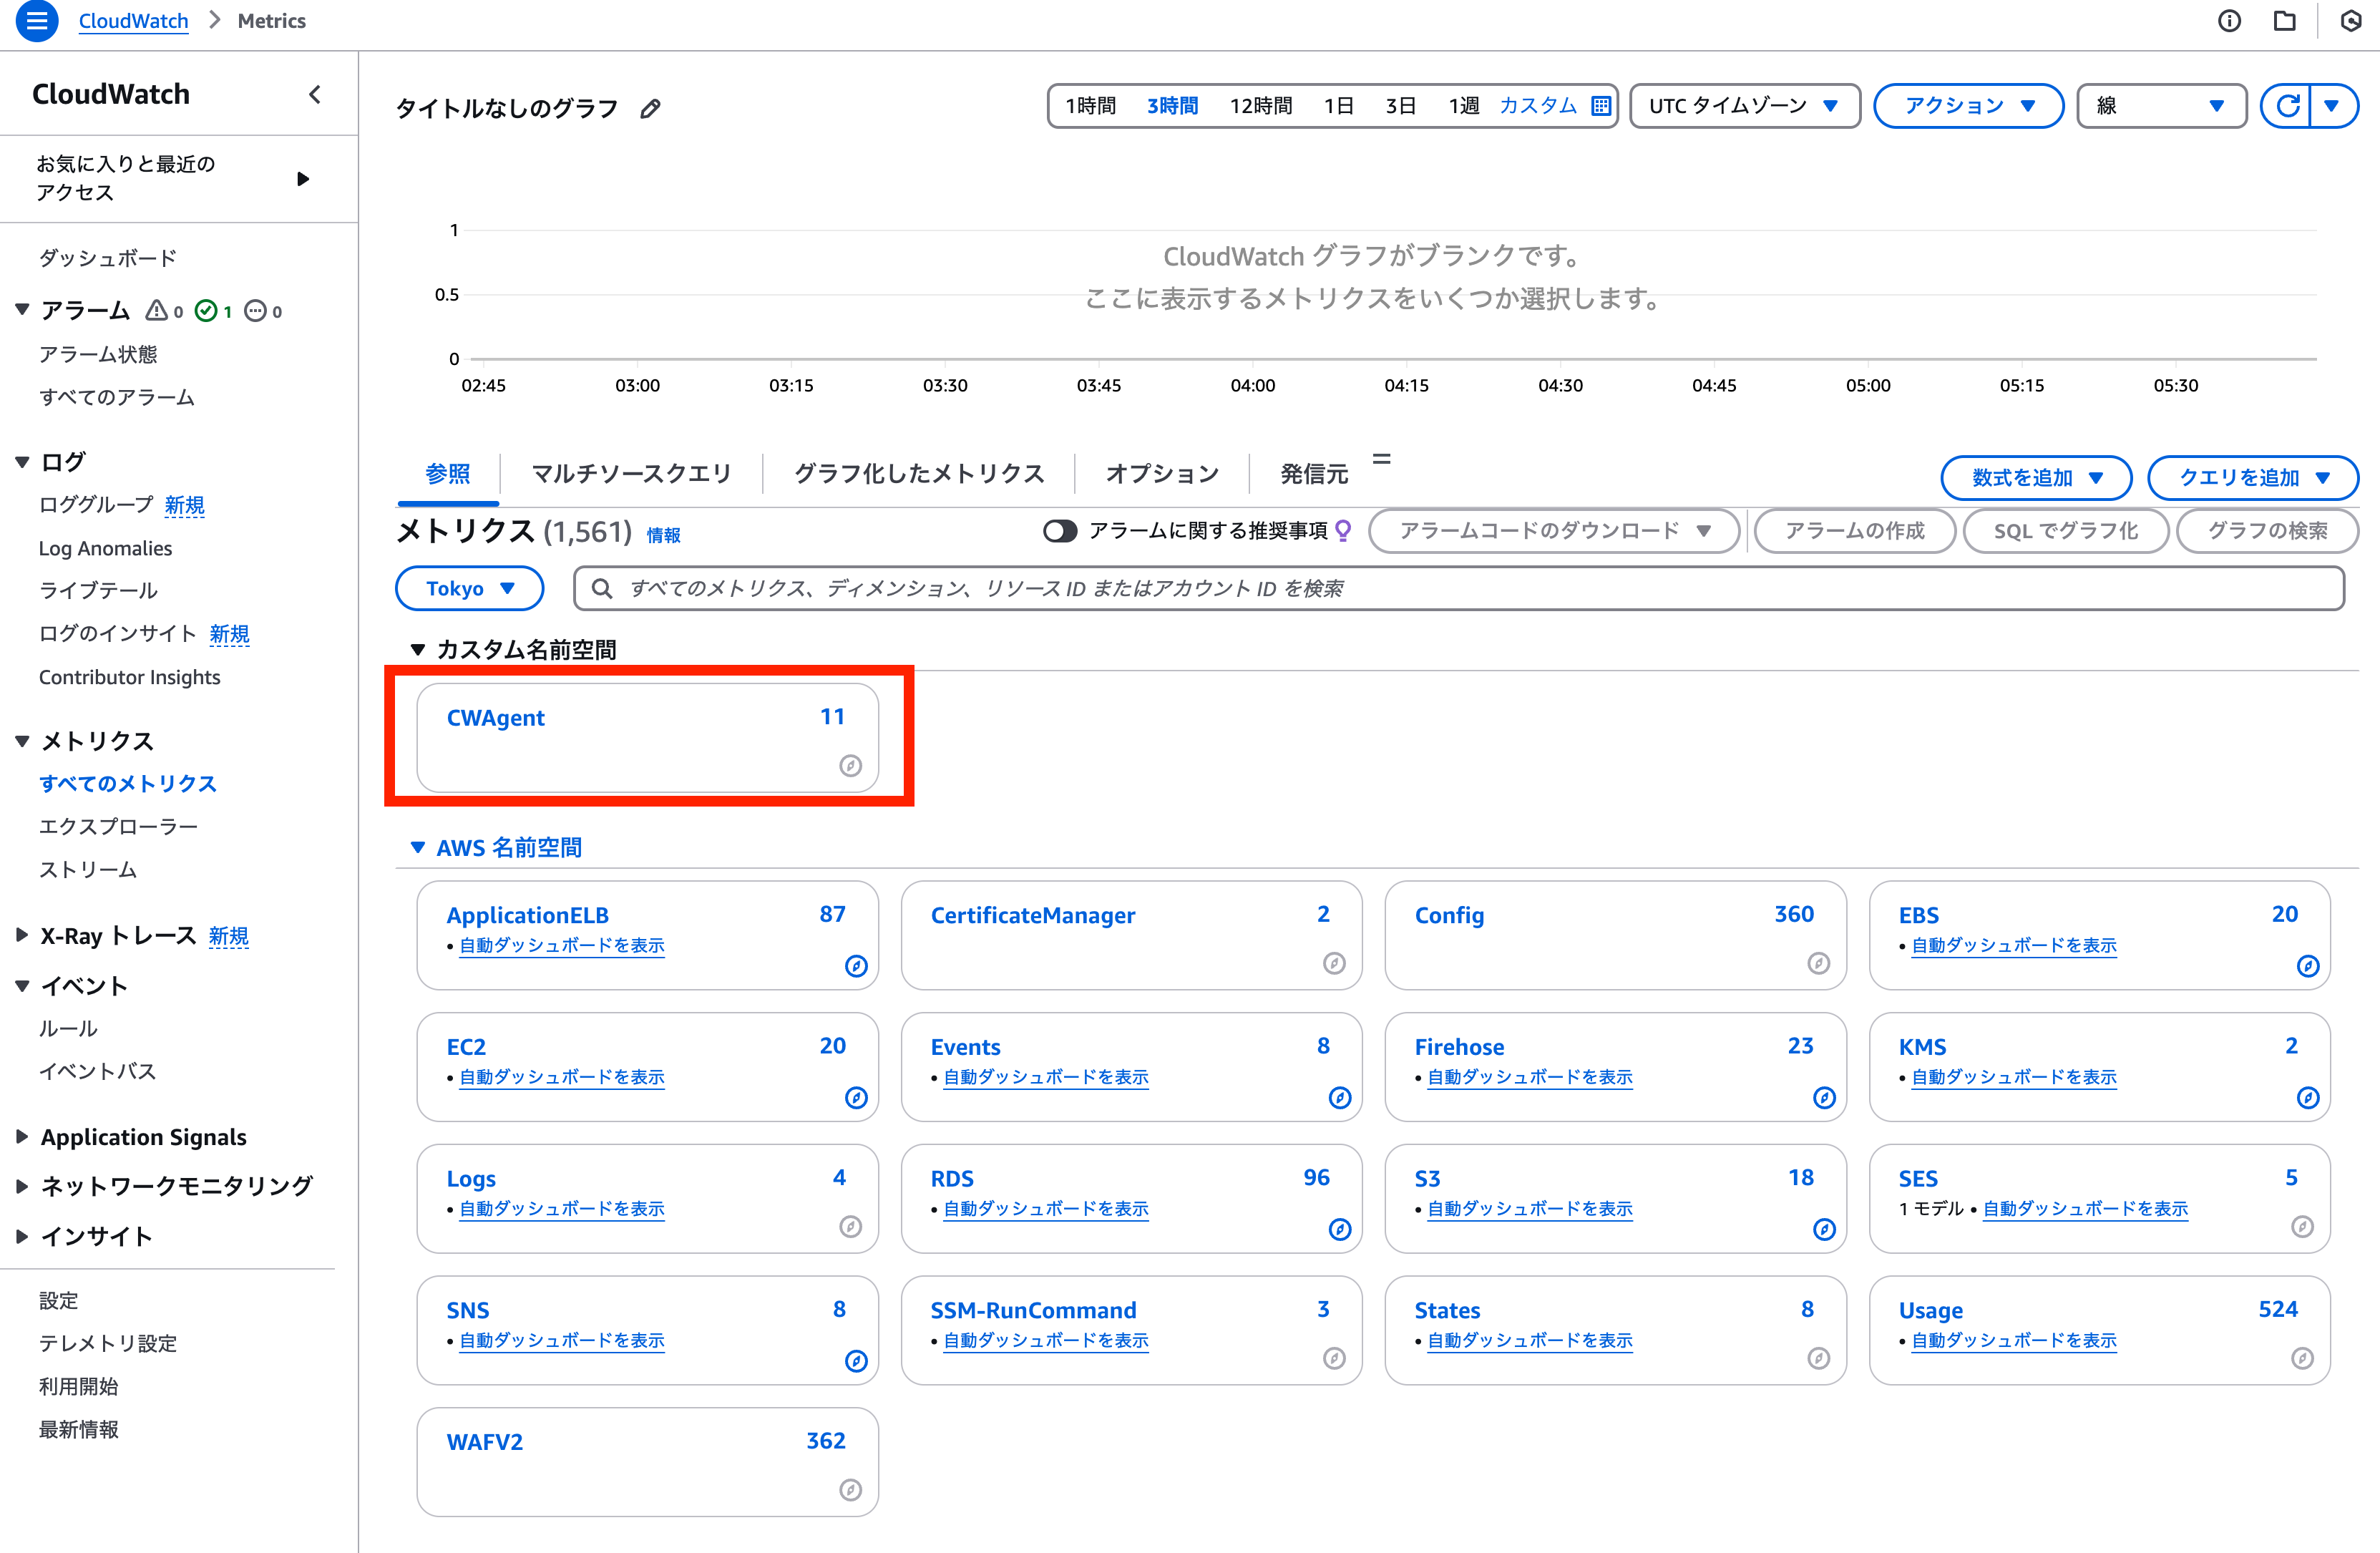Open the SSM-RunCommand namespace card
2380x1553 pixels.
[x=1131, y=1330]
